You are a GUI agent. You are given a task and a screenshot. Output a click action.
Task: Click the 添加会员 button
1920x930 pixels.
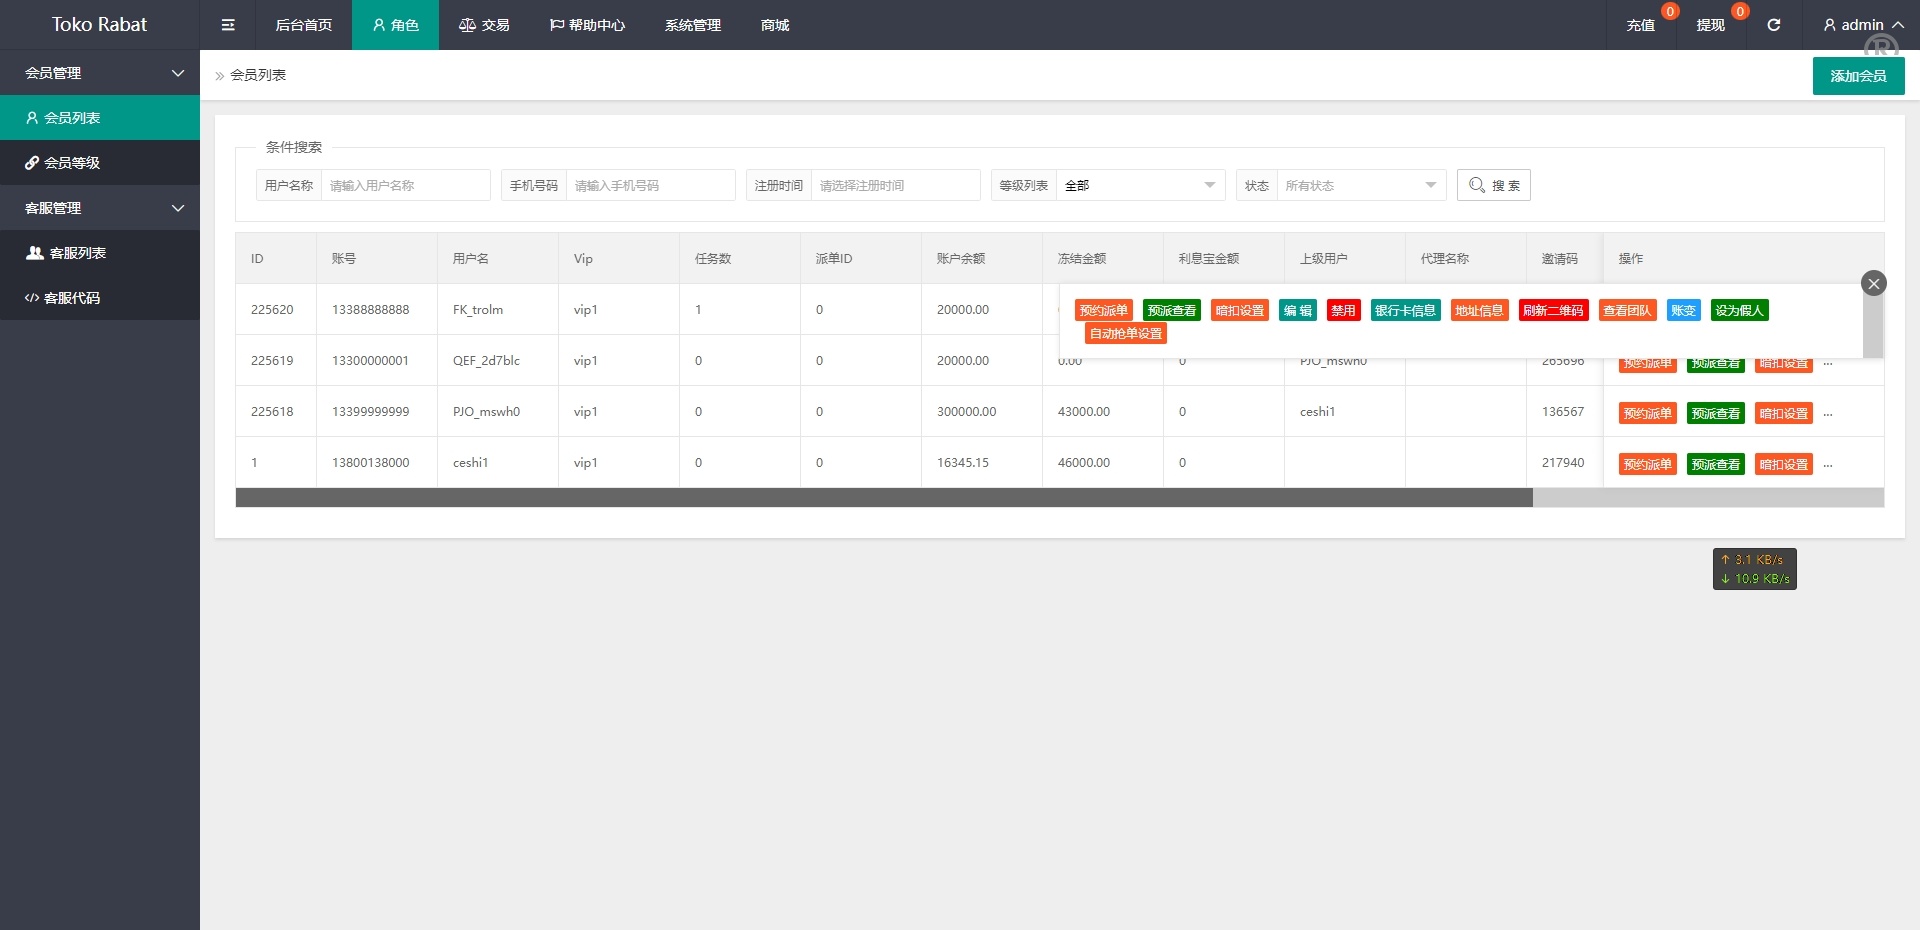pyautogui.click(x=1857, y=76)
